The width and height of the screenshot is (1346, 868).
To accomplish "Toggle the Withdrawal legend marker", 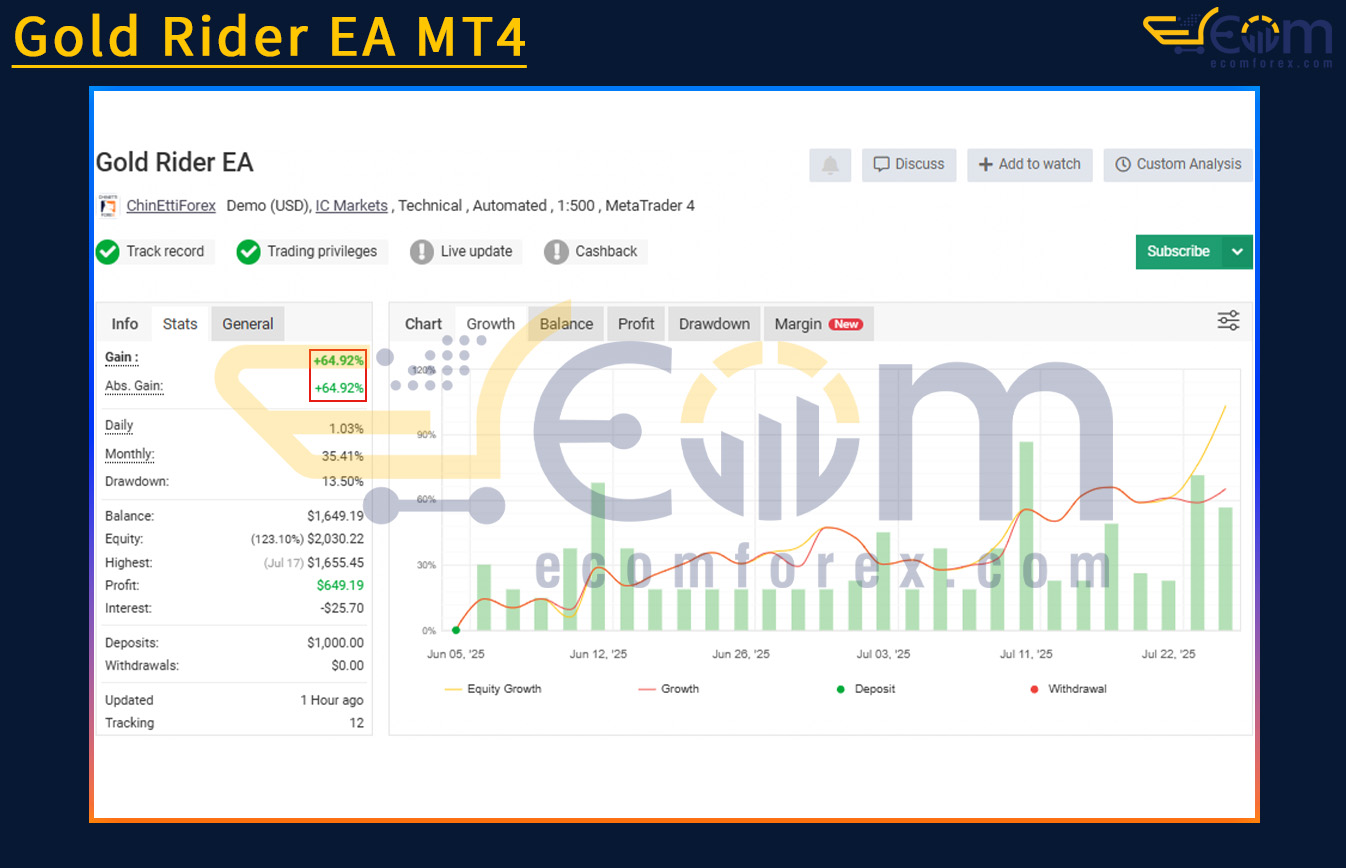I will (x=1068, y=689).
